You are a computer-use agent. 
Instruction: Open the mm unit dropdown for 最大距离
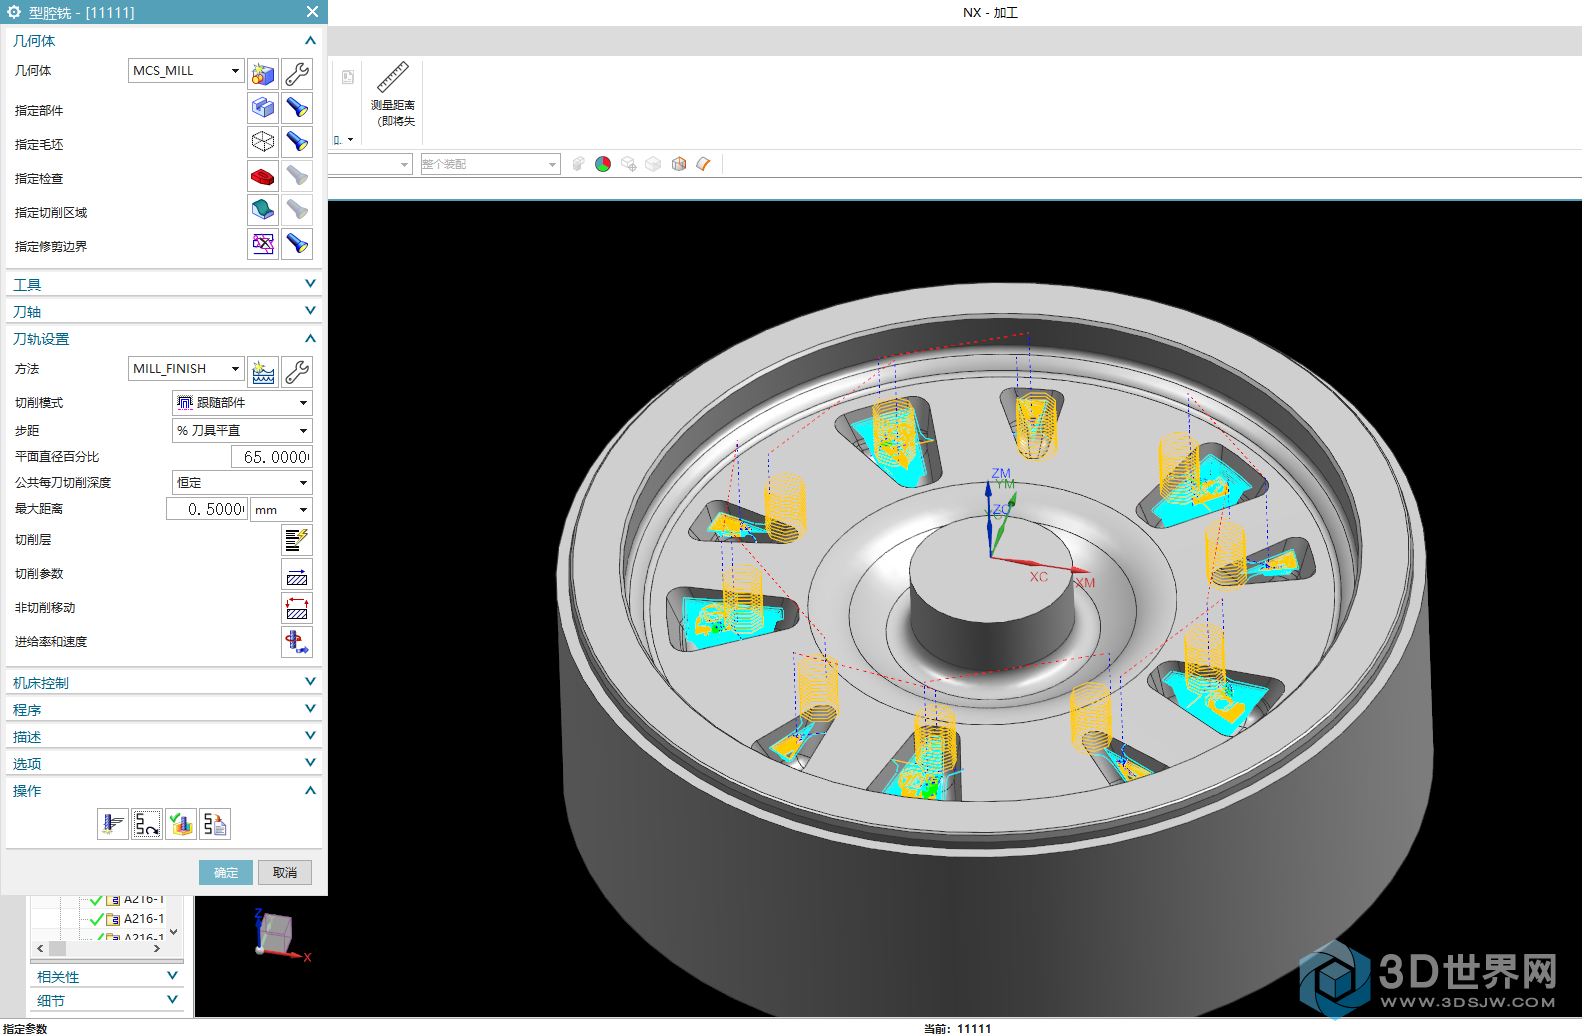281,510
